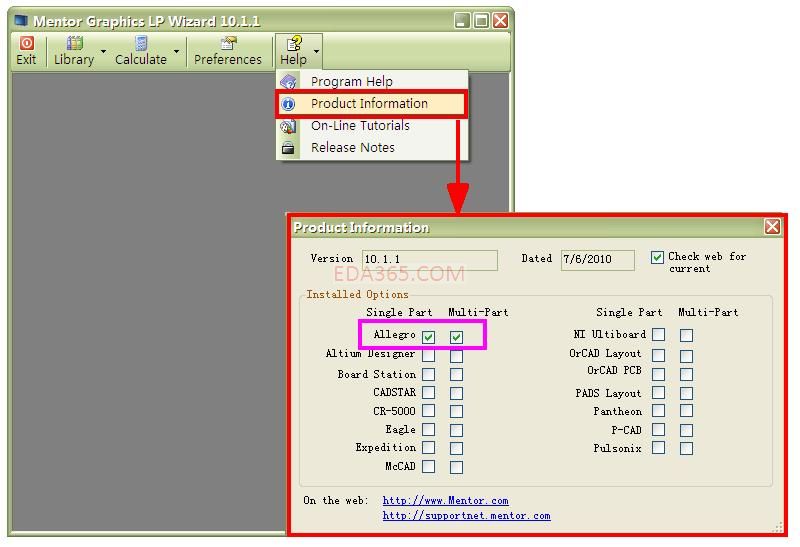Click the Program Help book icon
Image resolution: width=800 pixels, height=547 pixels.
click(288, 82)
